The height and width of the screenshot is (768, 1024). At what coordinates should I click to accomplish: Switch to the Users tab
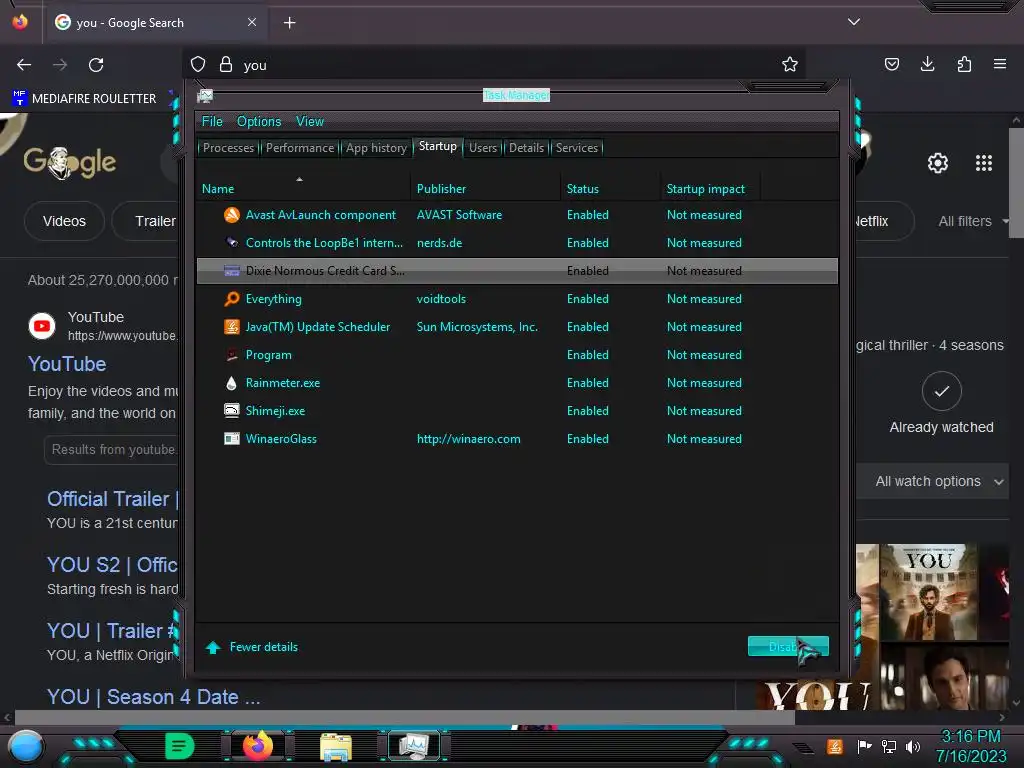483,148
